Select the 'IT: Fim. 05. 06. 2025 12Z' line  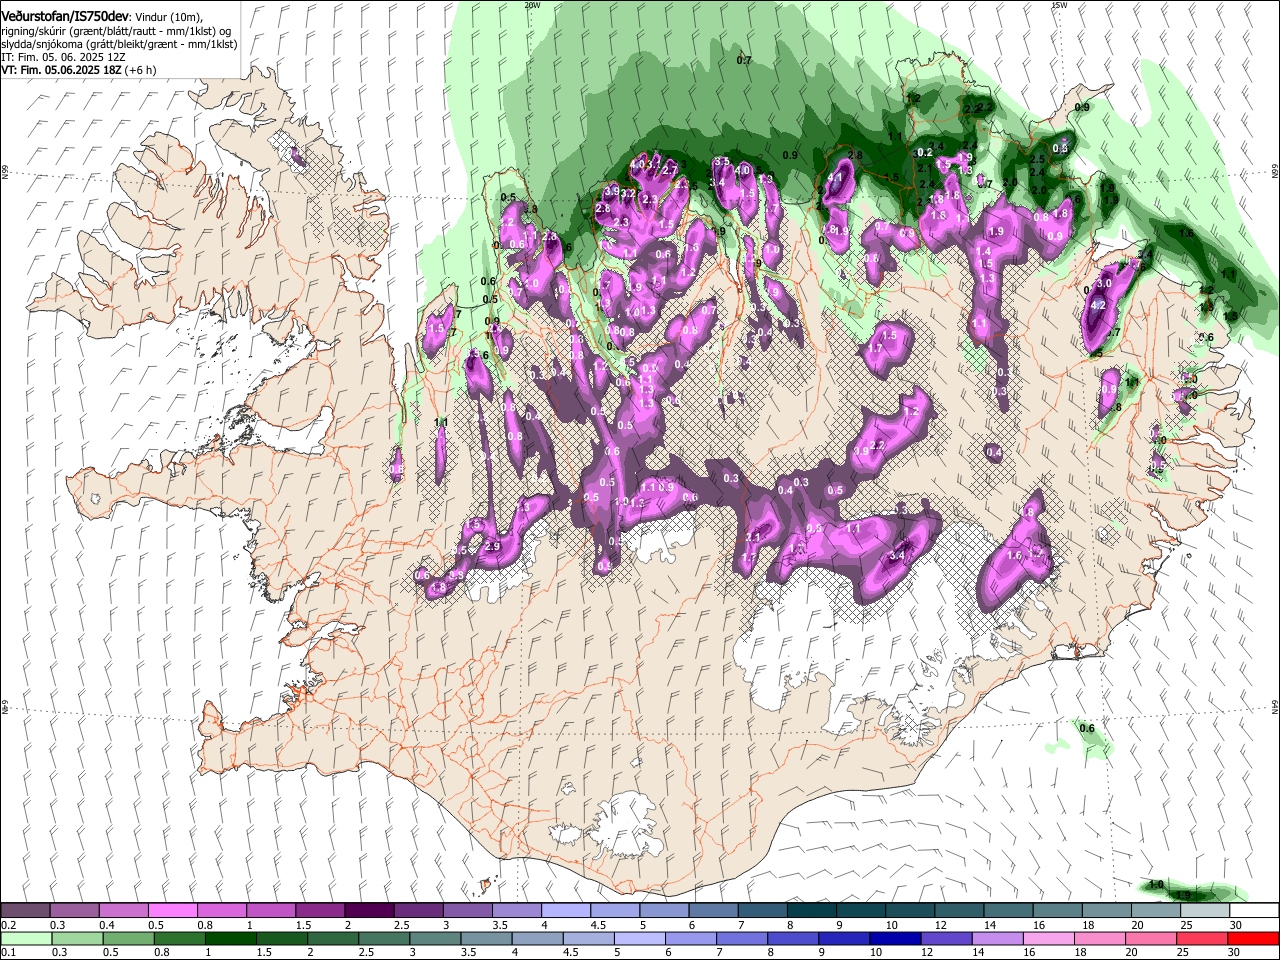coord(62,58)
